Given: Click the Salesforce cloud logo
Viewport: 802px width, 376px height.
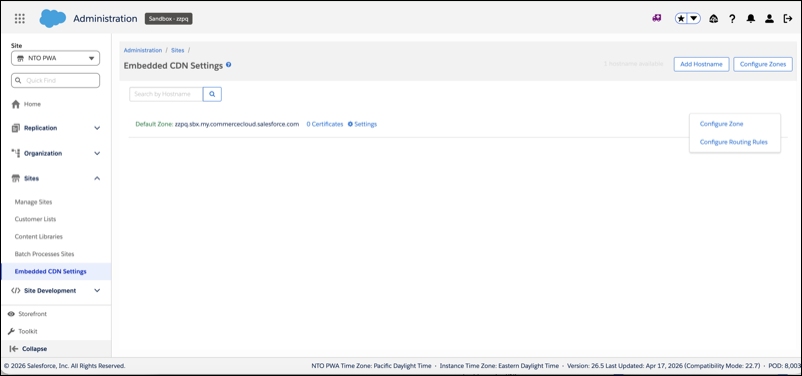Looking at the screenshot, I should click(x=53, y=18).
